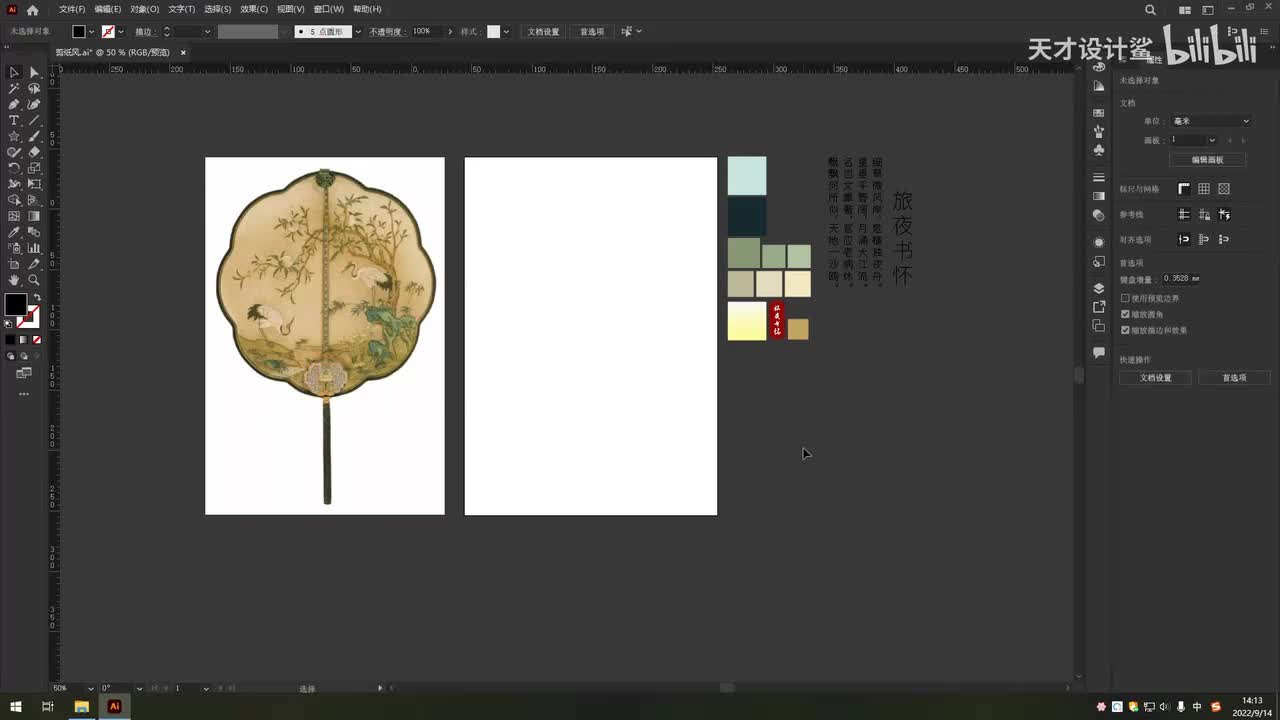Select the Selection tool (black arrow)
The height and width of the screenshot is (720, 1280).
[14, 72]
